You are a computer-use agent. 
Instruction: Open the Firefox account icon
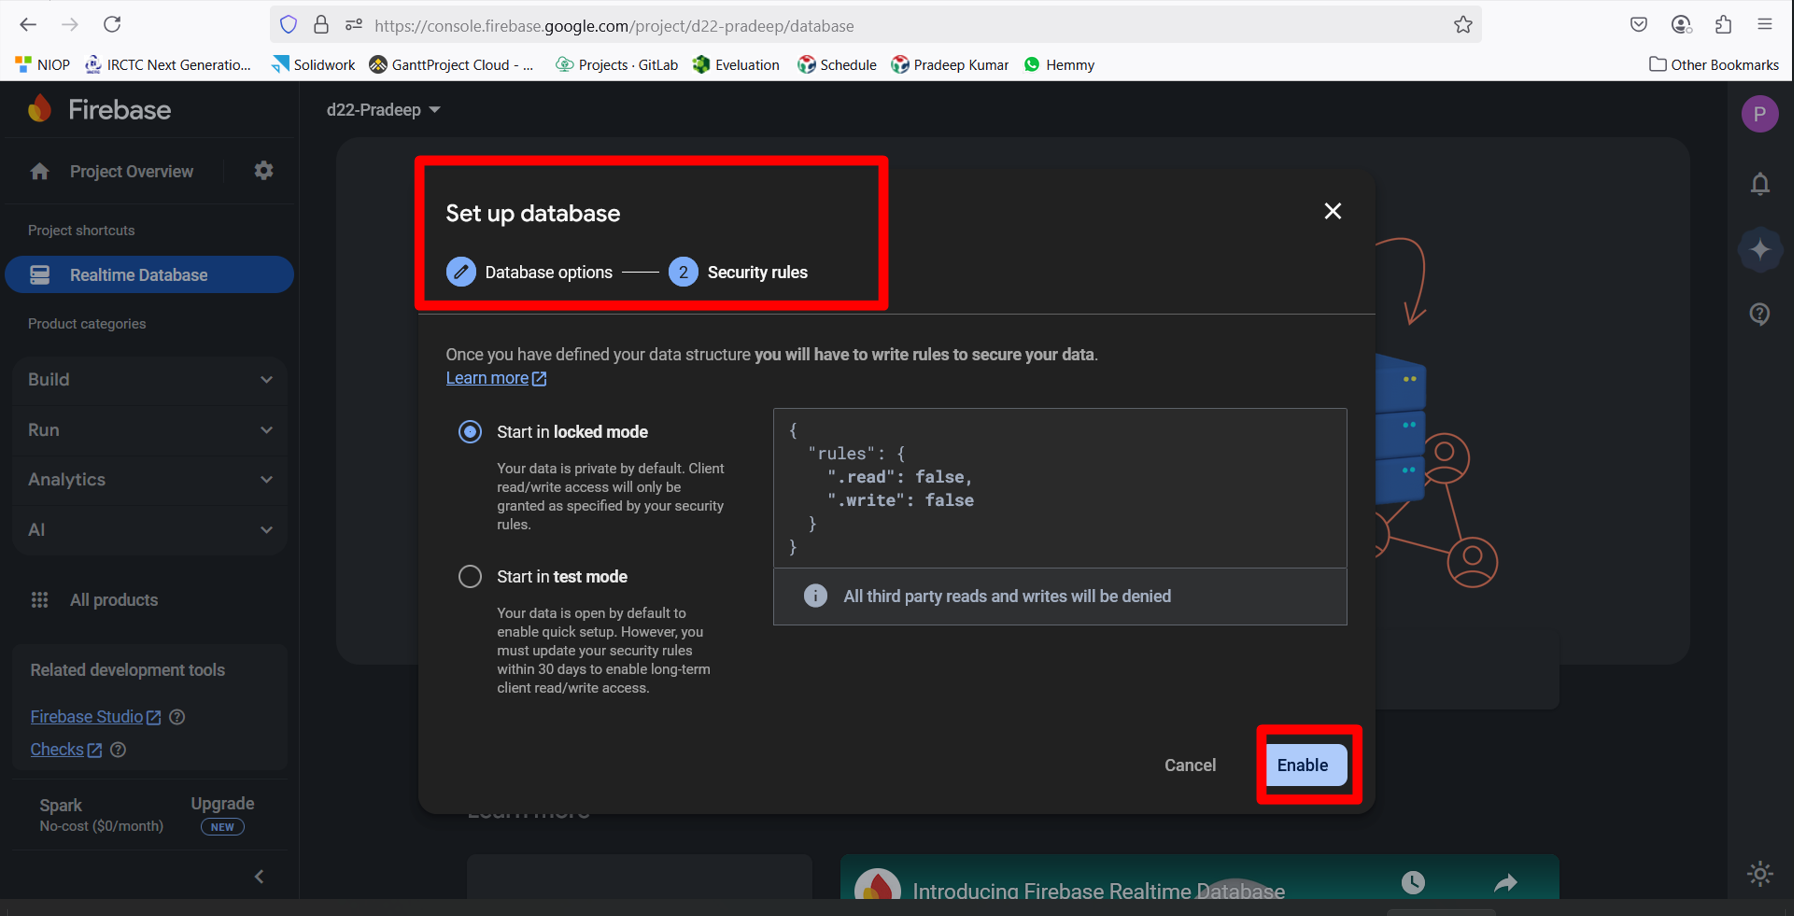pyautogui.click(x=1681, y=25)
